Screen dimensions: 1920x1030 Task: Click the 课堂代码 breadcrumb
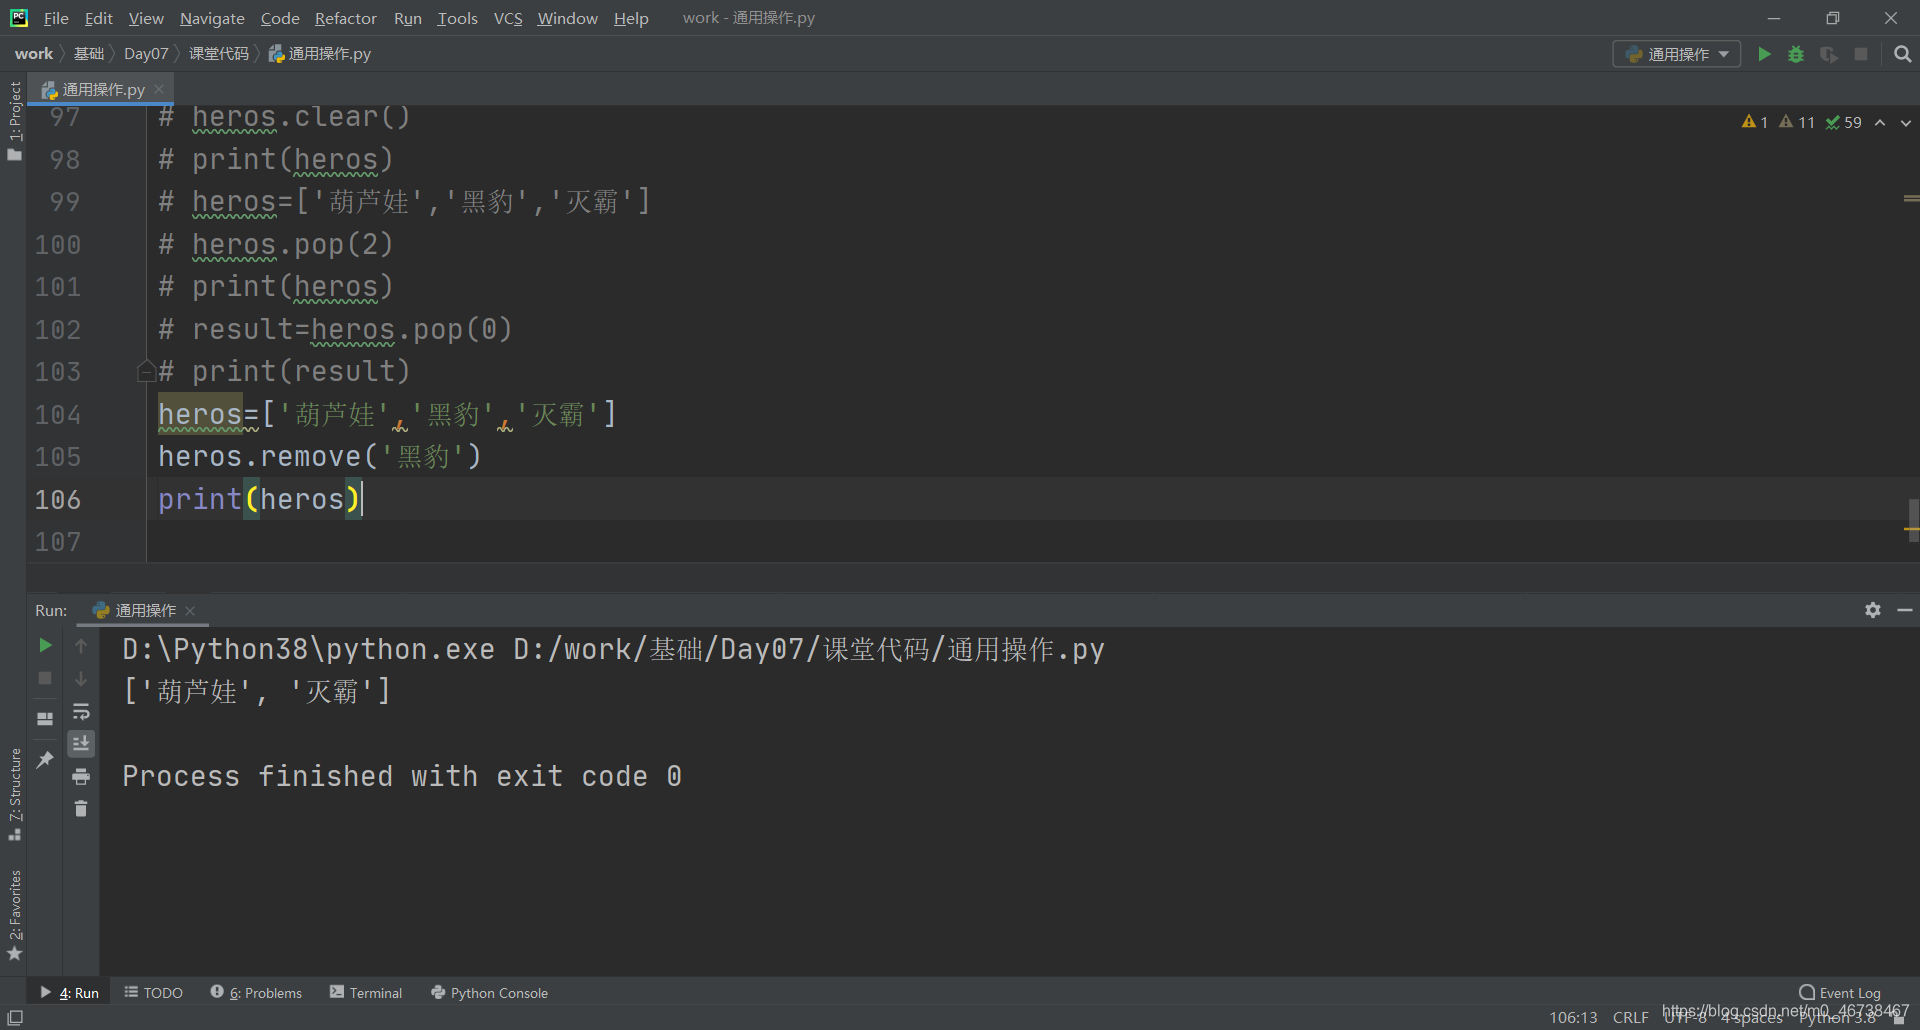[219, 54]
